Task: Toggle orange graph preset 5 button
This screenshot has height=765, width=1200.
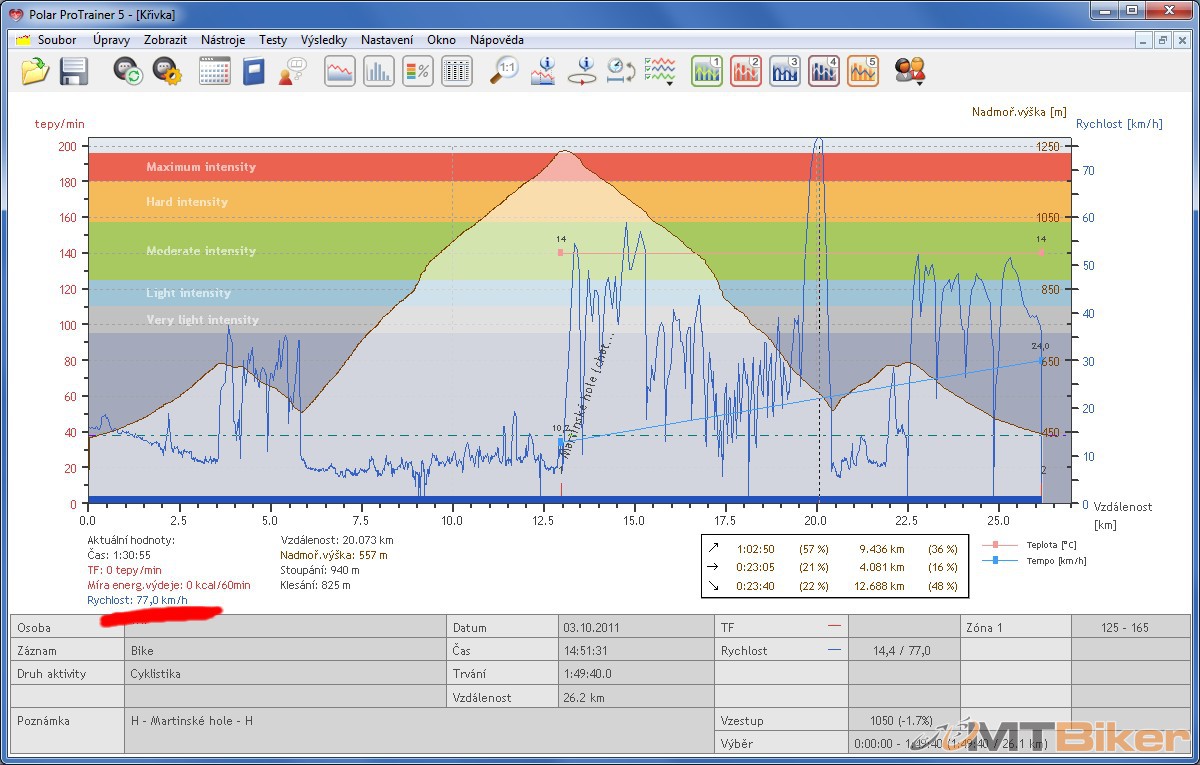Action: [863, 71]
